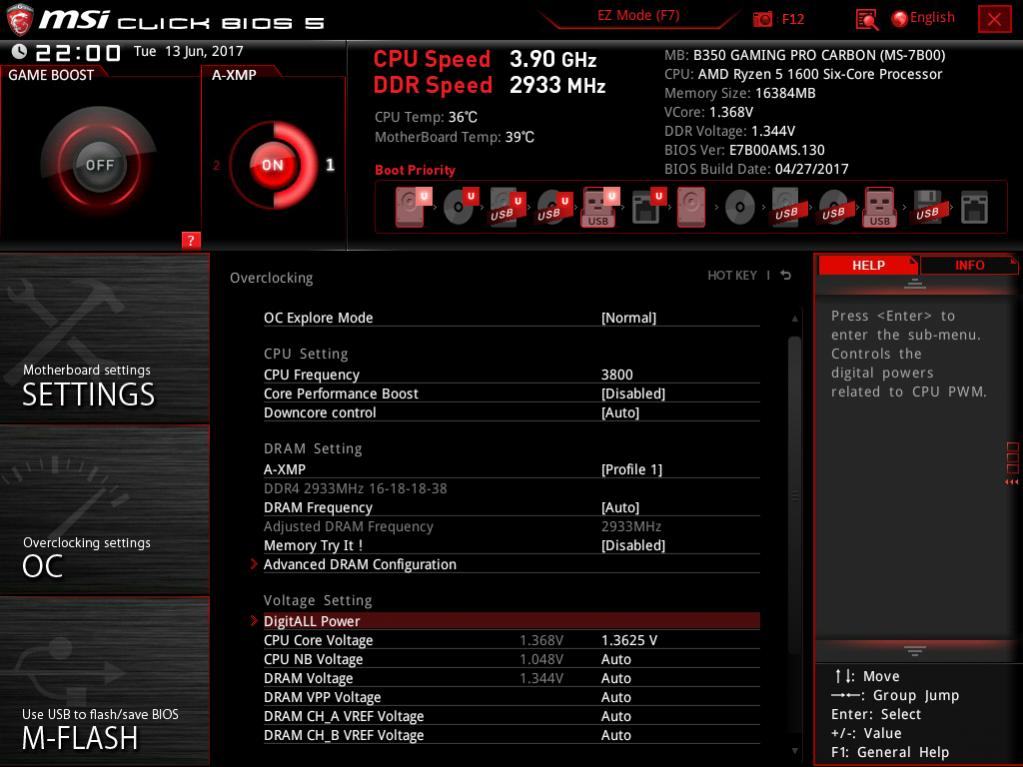The height and width of the screenshot is (767, 1023).
Task: Select the legacy USB key boot icon
Action: (x=879, y=207)
